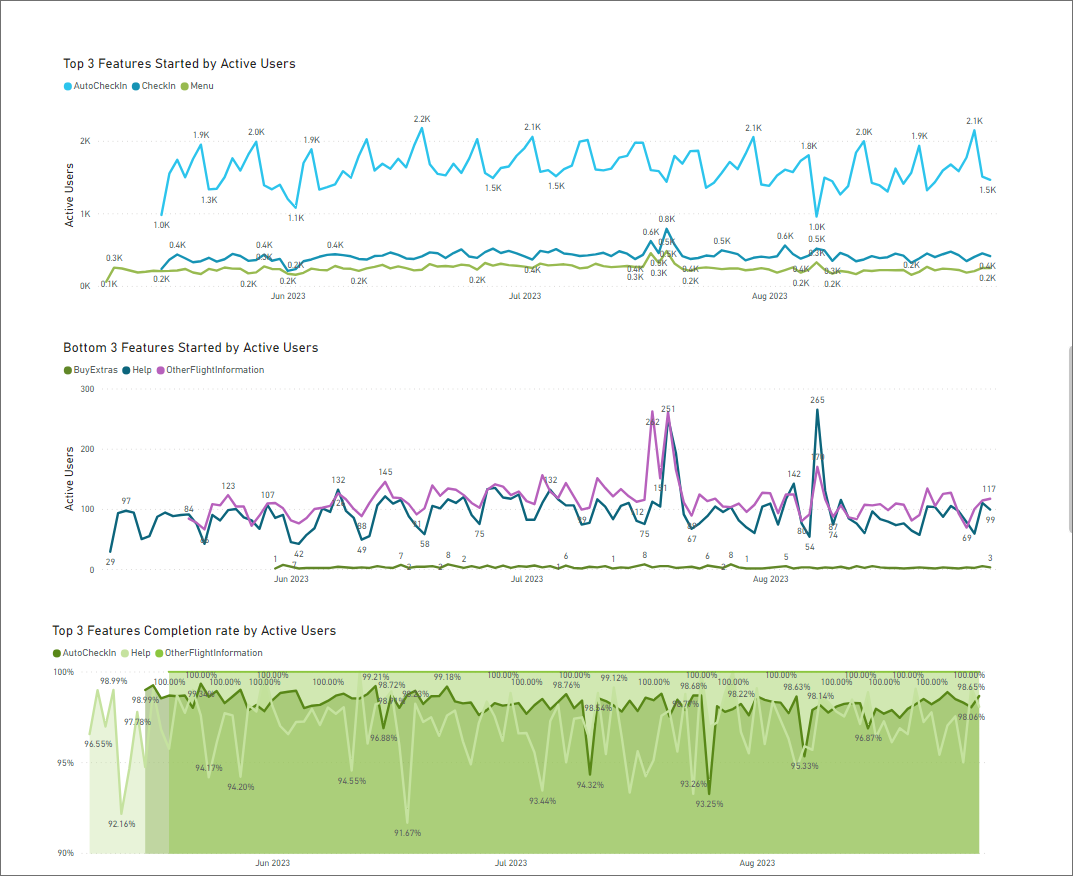Click Jul 2023 axis label in top chart

pyautogui.click(x=525, y=296)
